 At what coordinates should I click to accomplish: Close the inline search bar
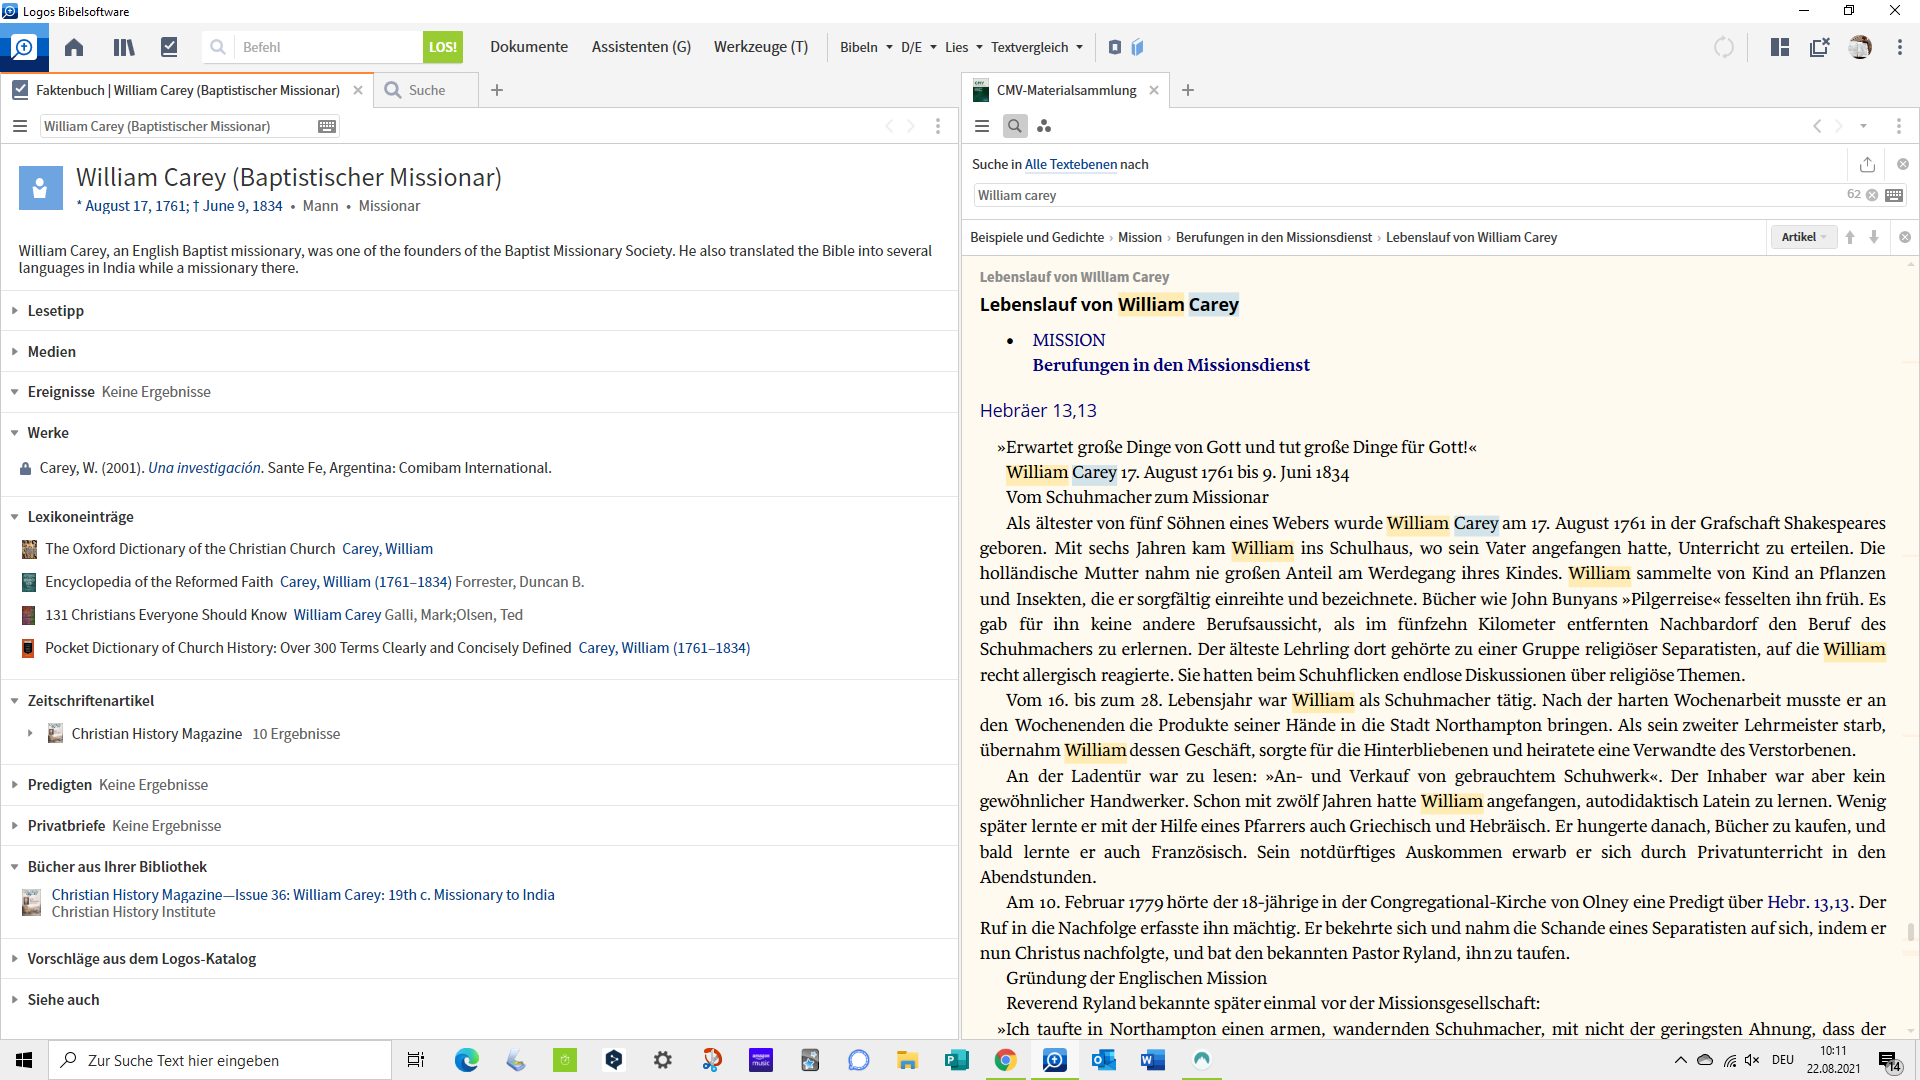(1903, 164)
